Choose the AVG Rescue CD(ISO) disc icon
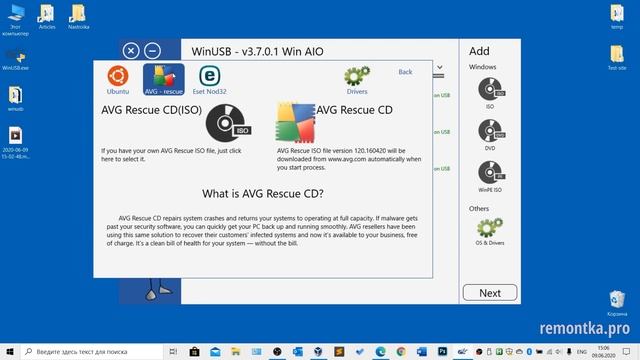Image resolution: width=640 pixels, height=360 pixels. click(228, 123)
